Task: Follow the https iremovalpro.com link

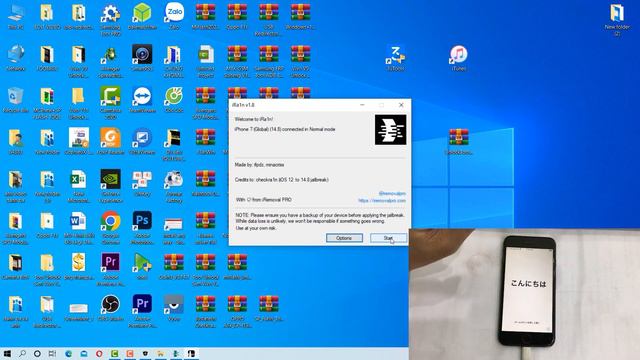Action: coord(382,200)
